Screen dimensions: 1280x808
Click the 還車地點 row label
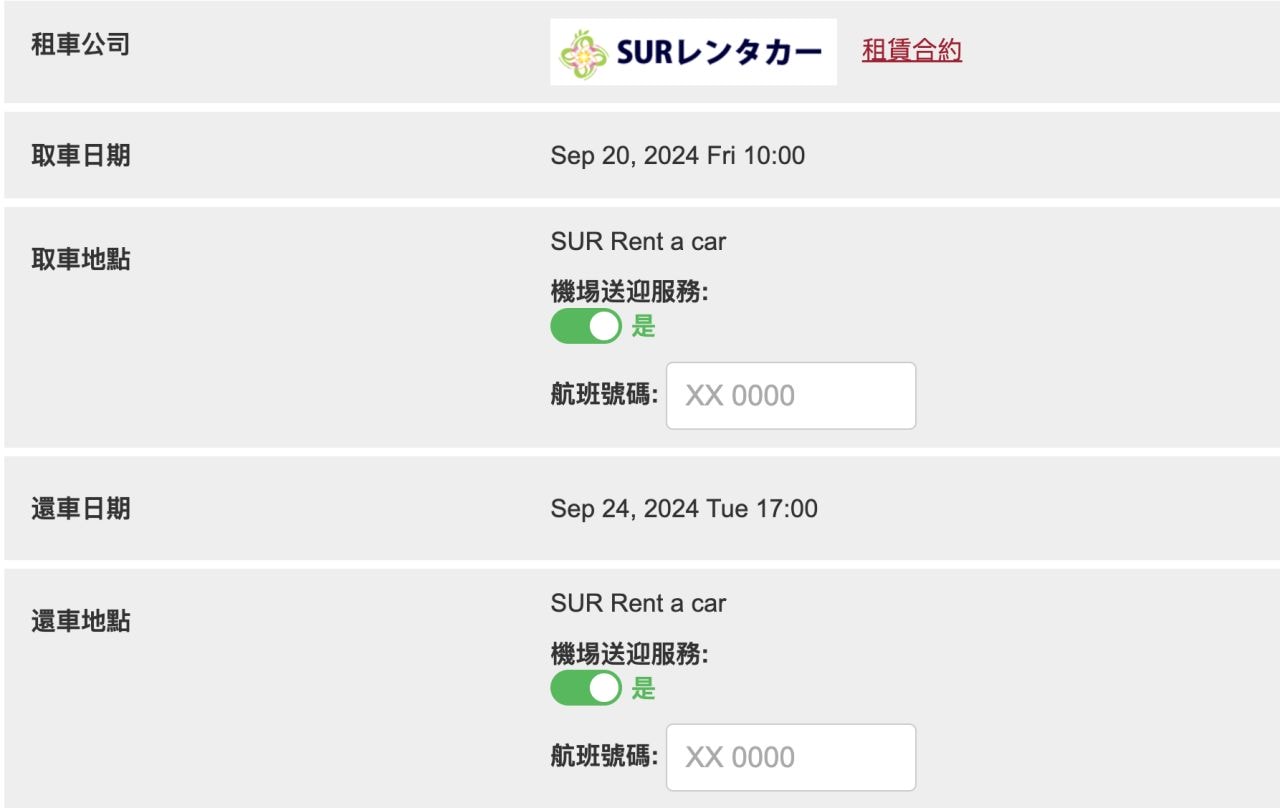[x=81, y=622]
